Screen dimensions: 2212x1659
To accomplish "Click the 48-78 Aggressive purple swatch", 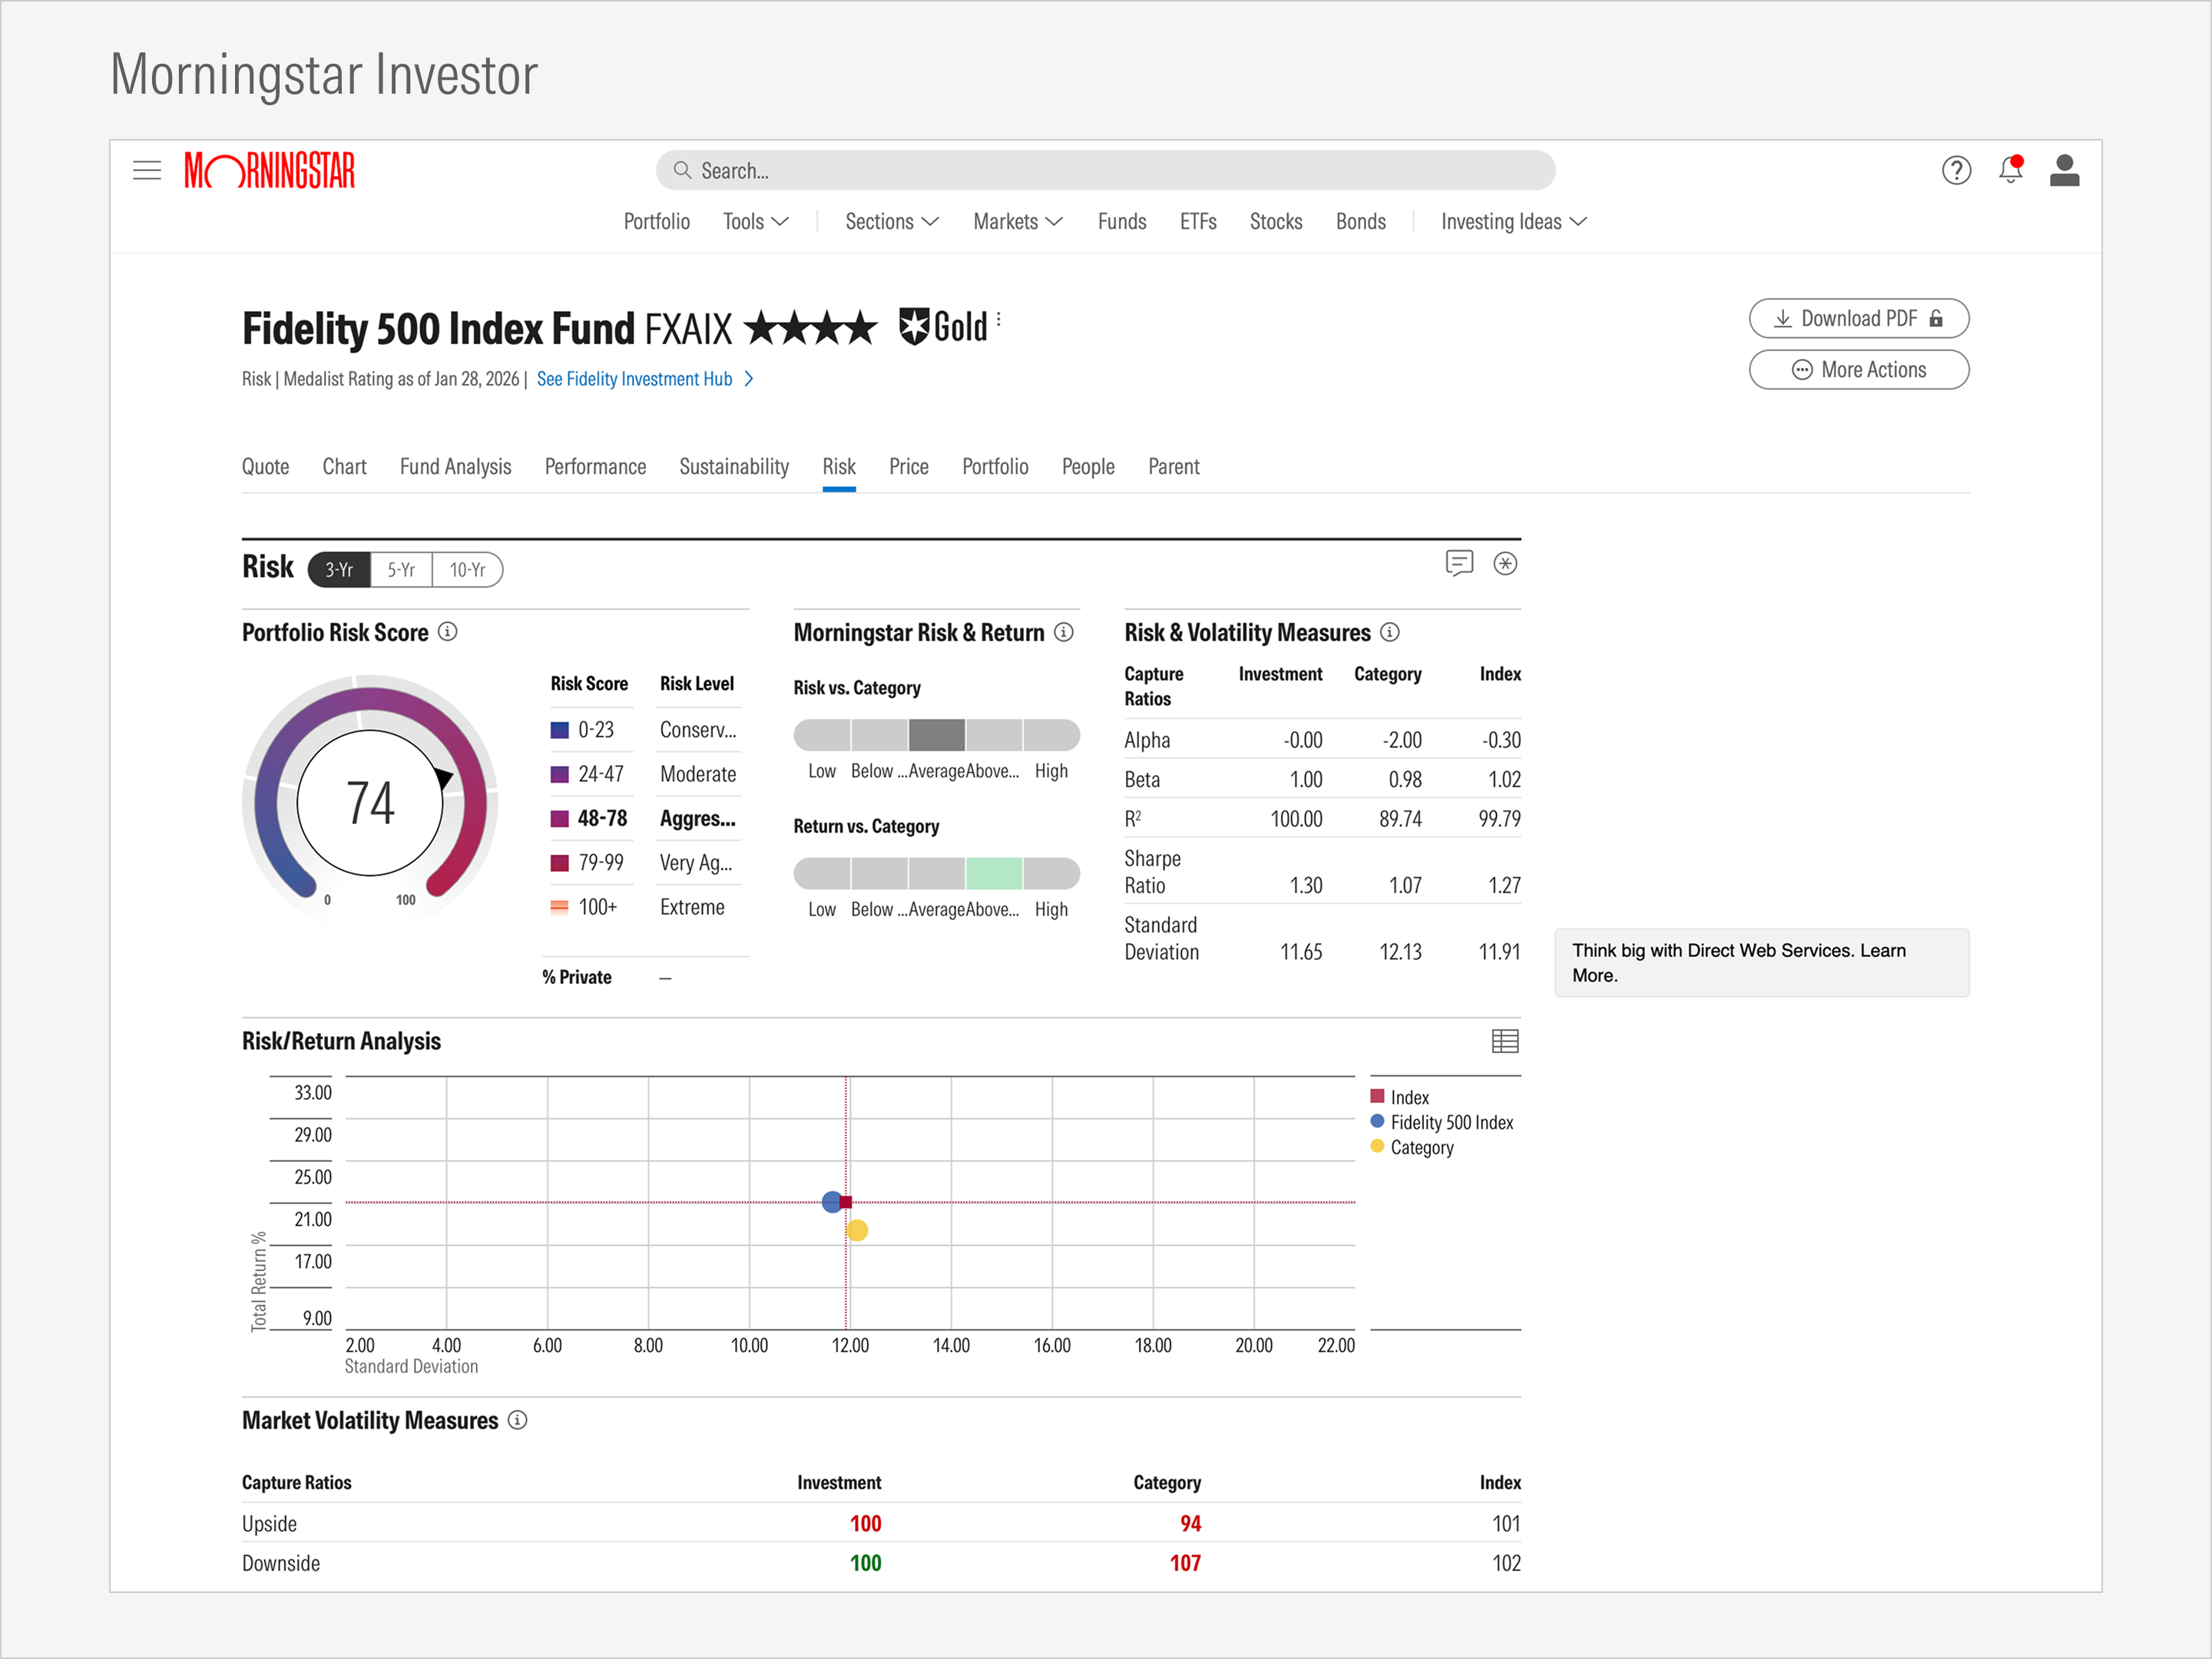I will click(560, 818).
